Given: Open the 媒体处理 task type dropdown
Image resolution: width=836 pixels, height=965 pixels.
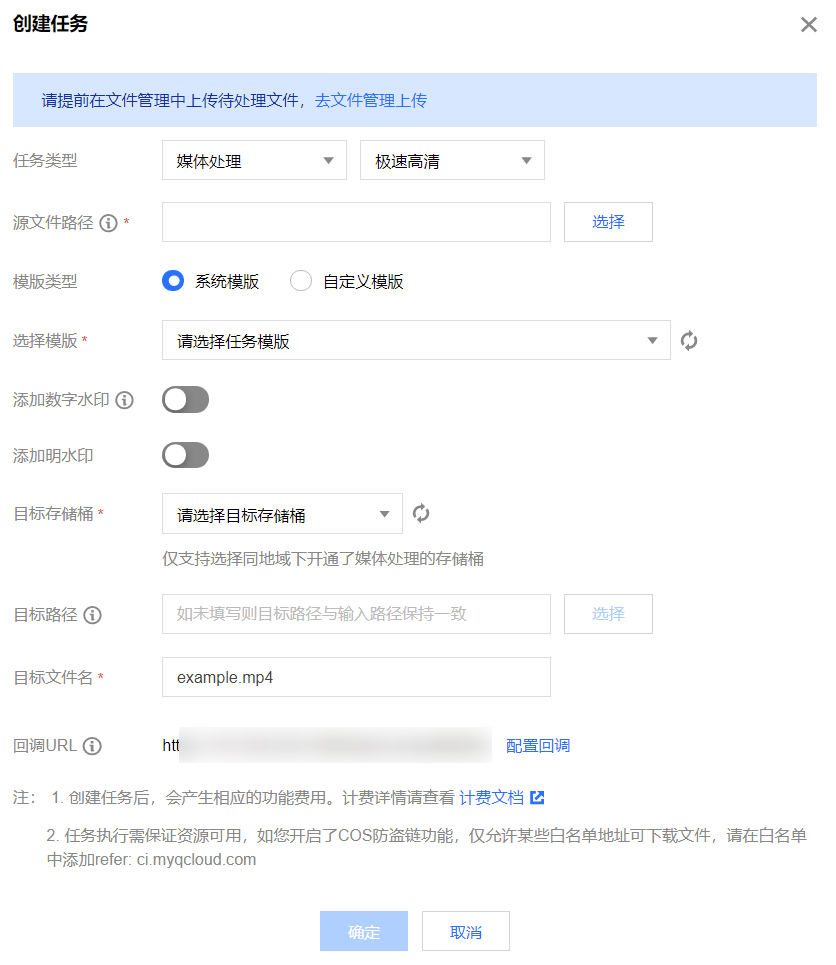Looking at the screenshot, I should (x=254, y=161).
